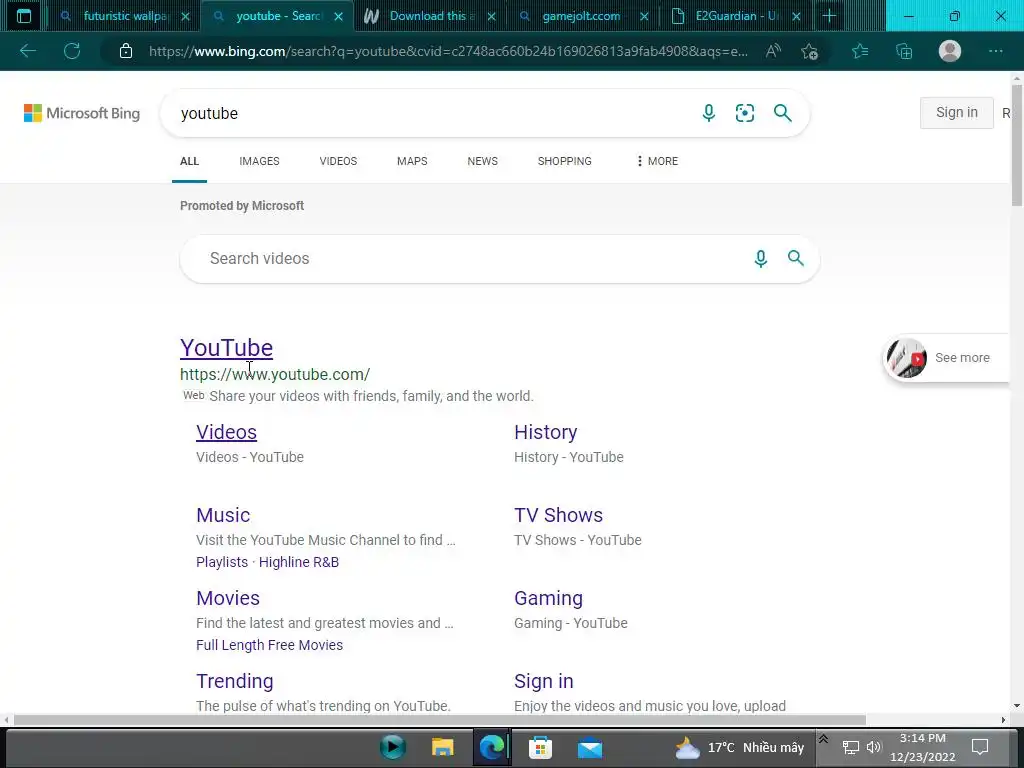View site information lock icon

[126, 51]
